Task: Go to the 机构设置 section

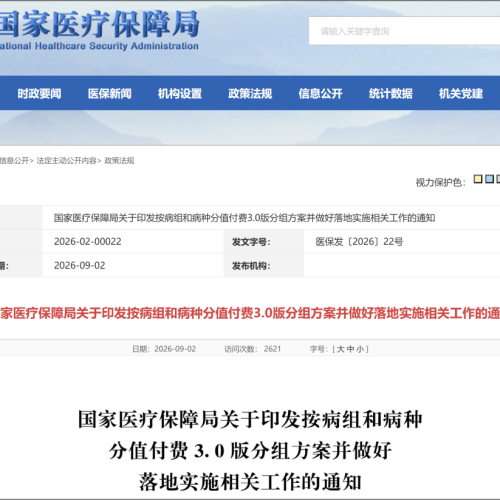Action: (180, 94)
